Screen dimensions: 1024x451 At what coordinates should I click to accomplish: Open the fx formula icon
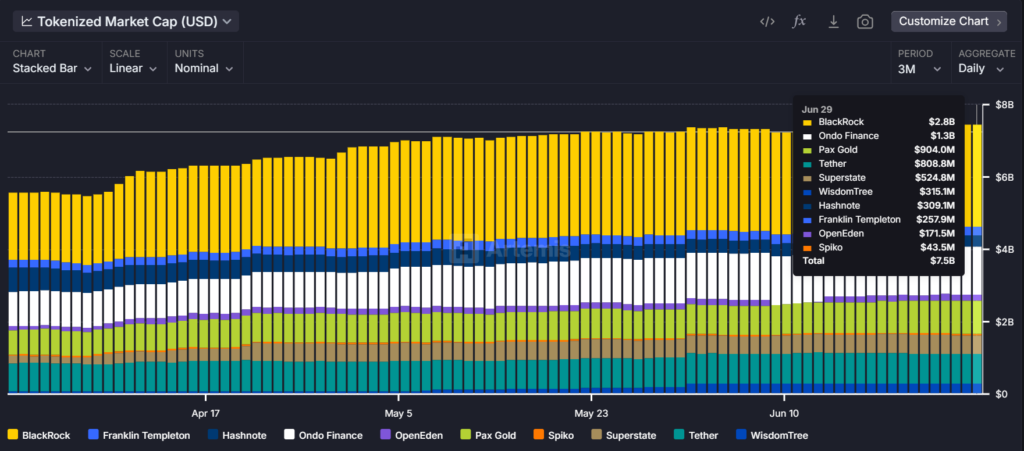799,22
